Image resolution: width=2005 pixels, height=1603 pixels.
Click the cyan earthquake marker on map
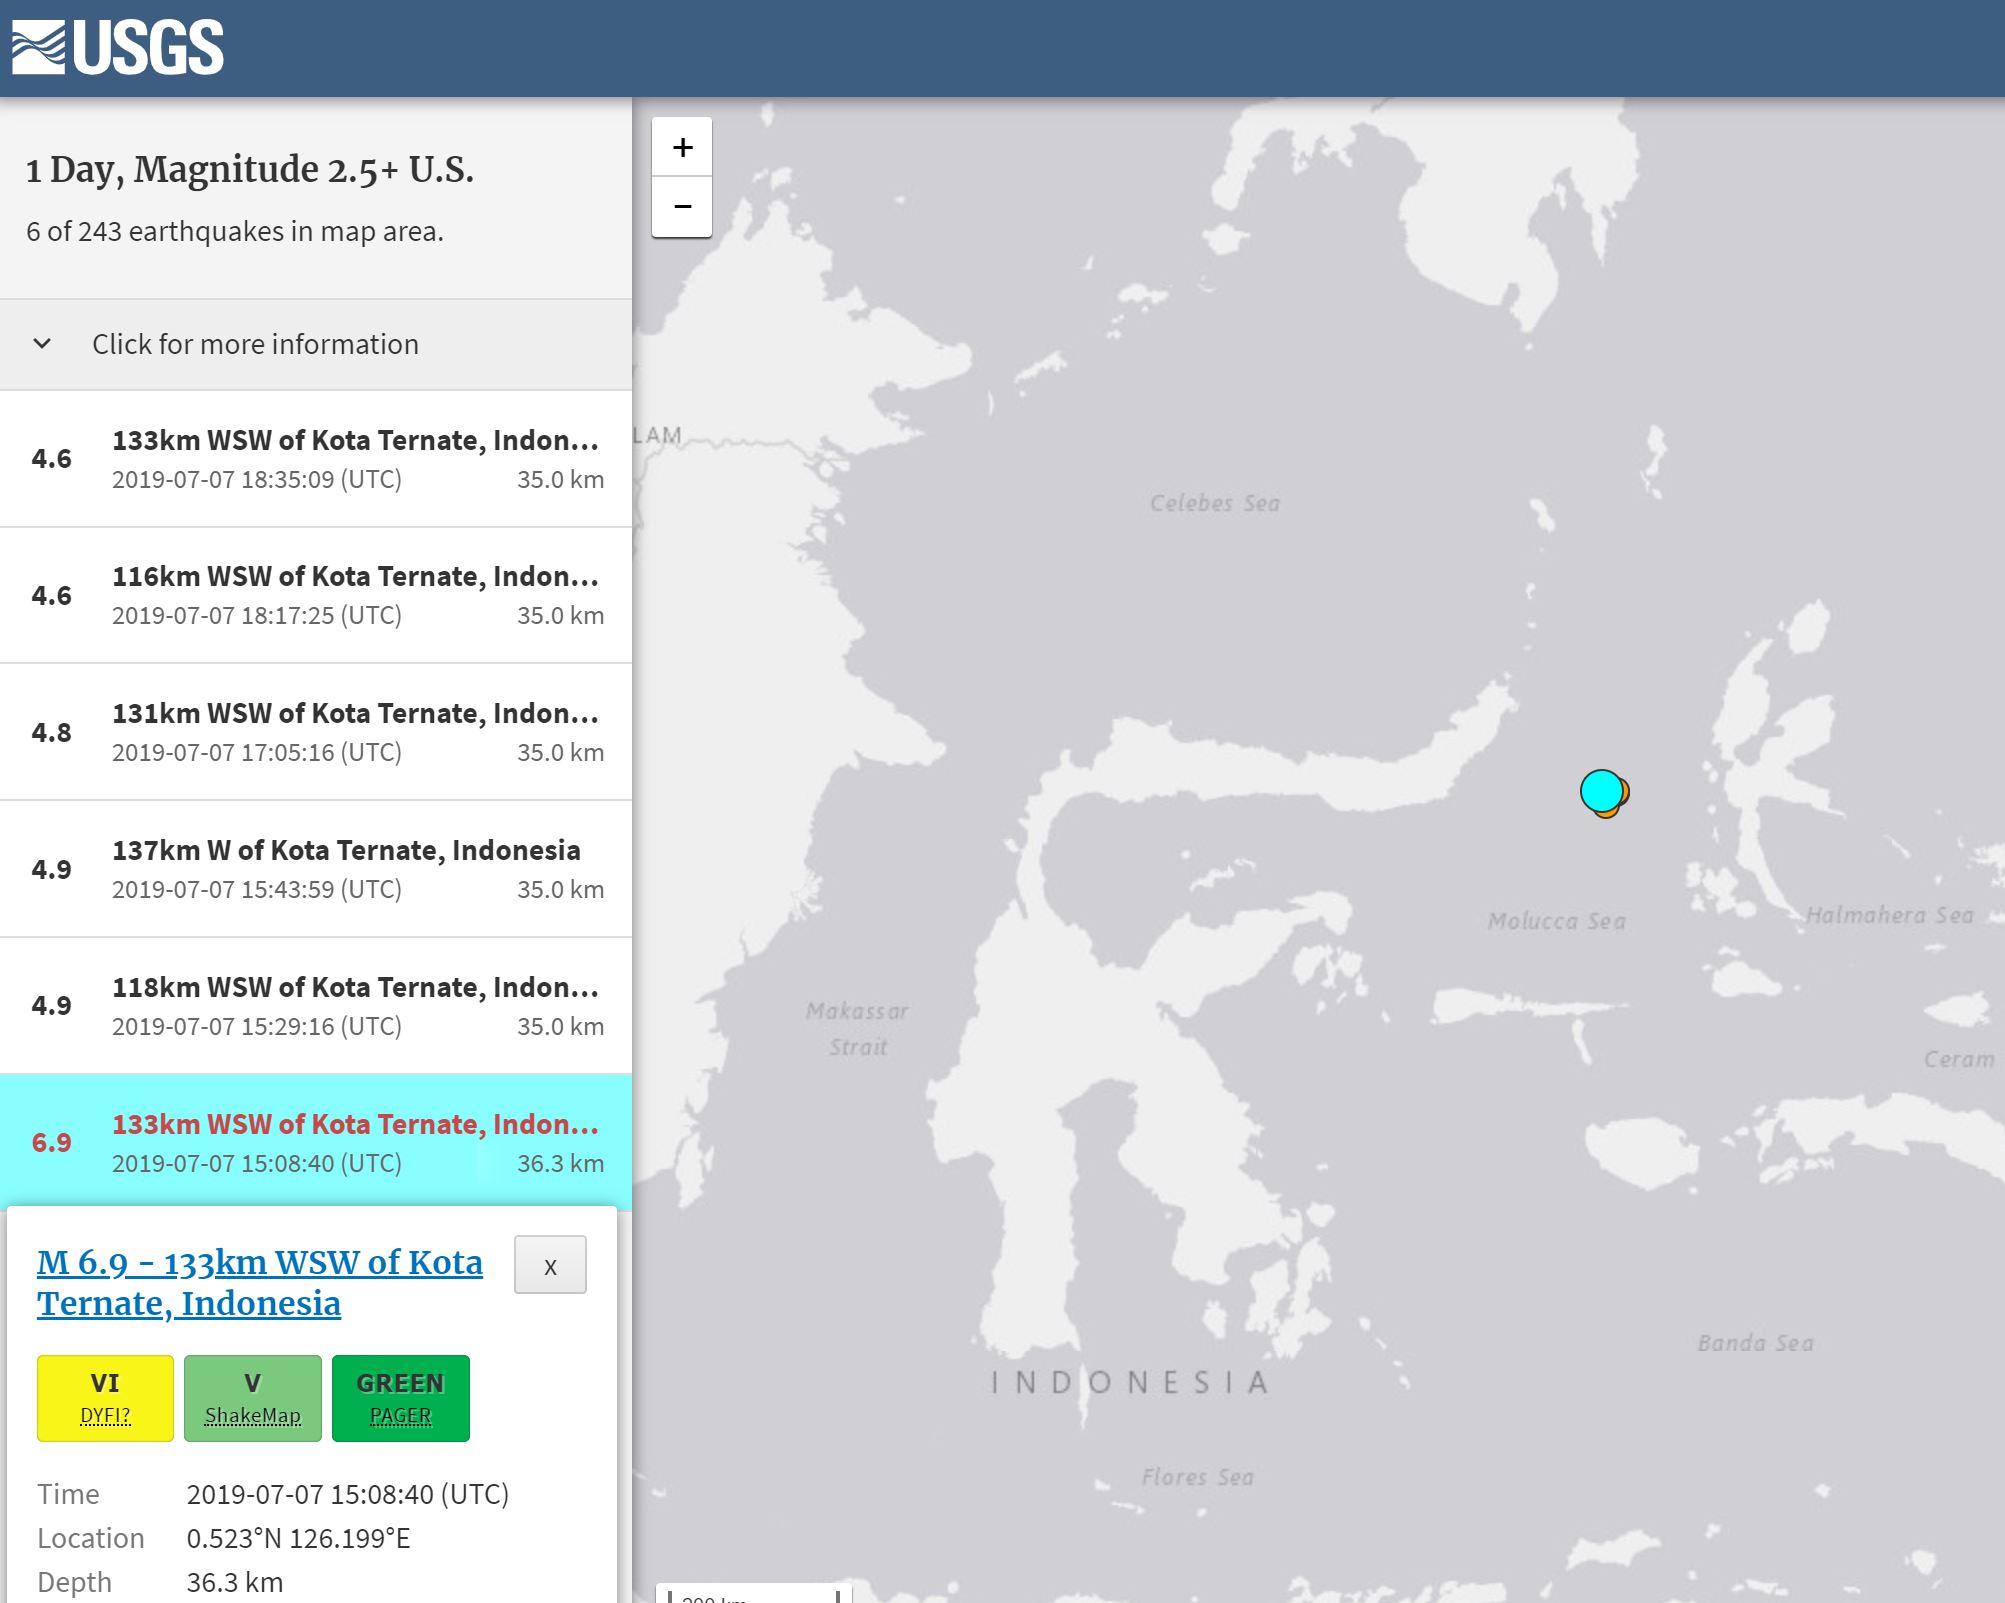click(x=1600, y=791)
